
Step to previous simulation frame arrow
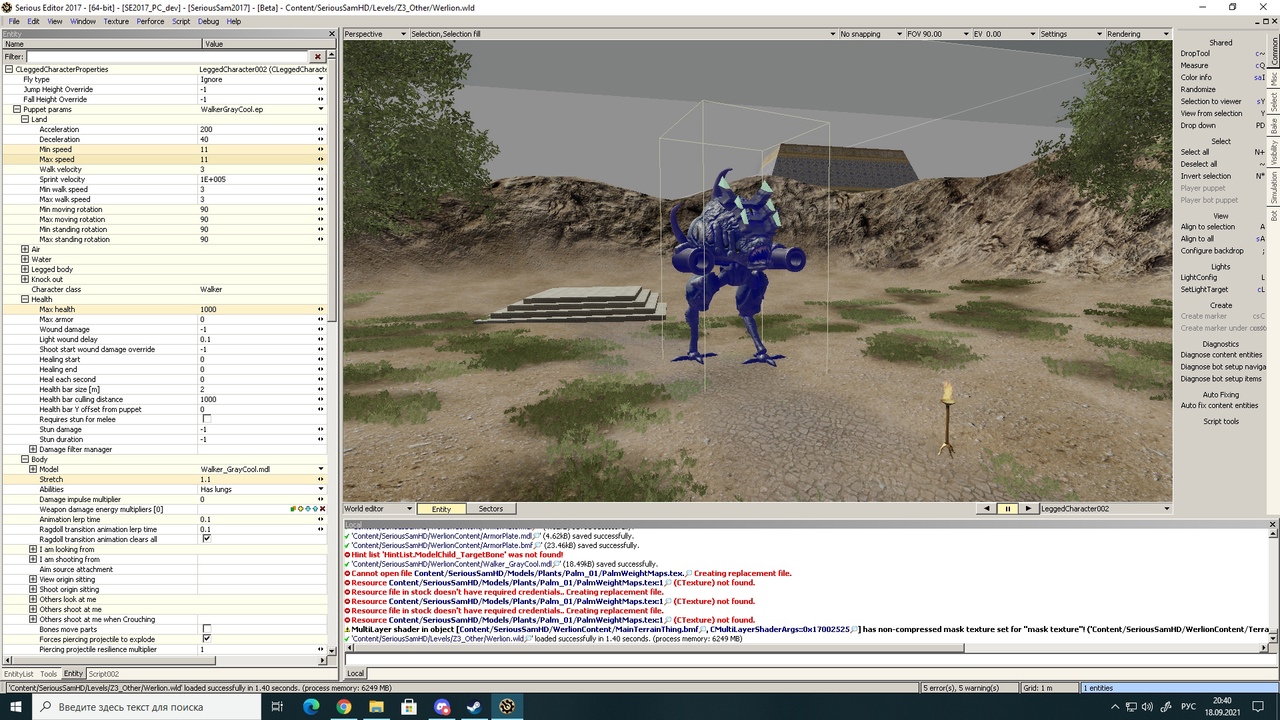coord(987,509)
